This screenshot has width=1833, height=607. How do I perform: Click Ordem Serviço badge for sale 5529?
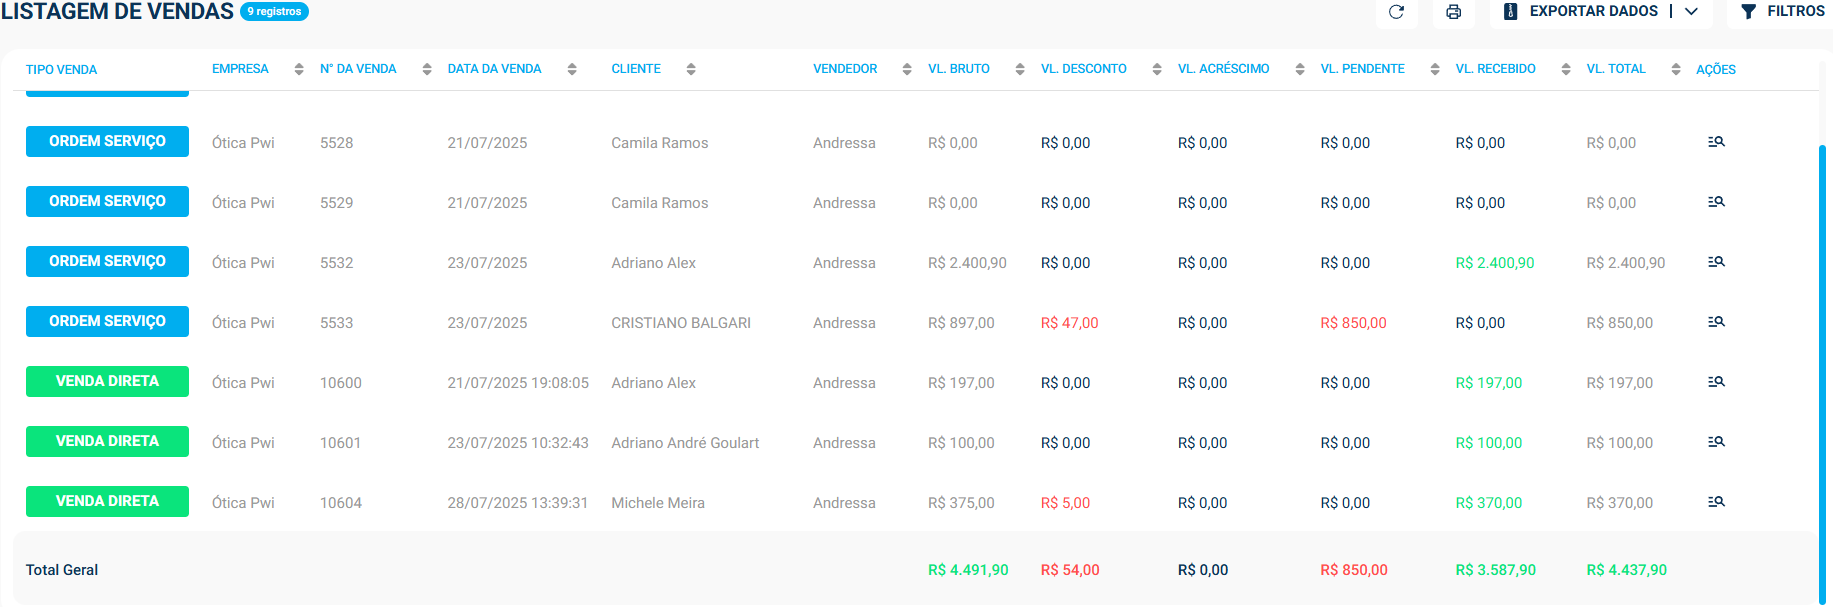click(107, 202)
